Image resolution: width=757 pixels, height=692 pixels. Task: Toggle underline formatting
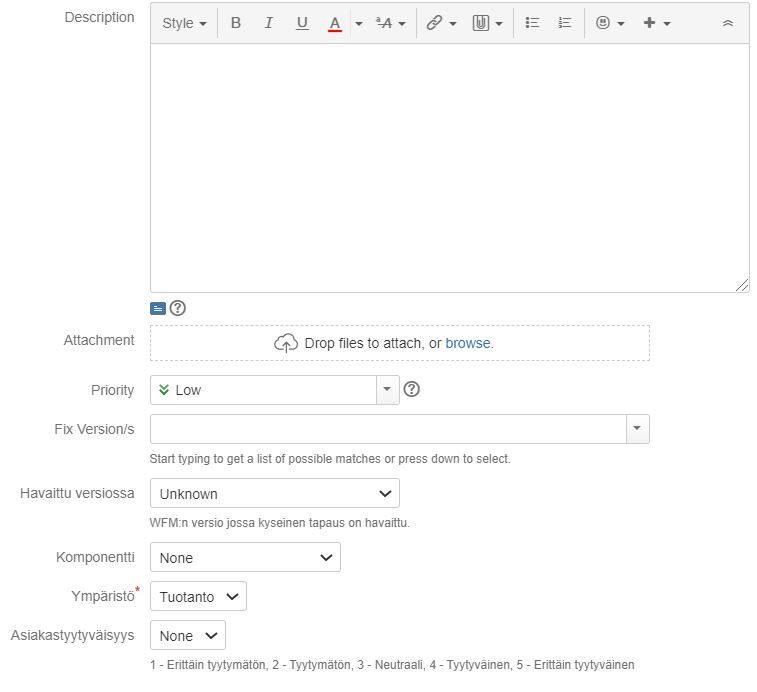pos(302,23)
